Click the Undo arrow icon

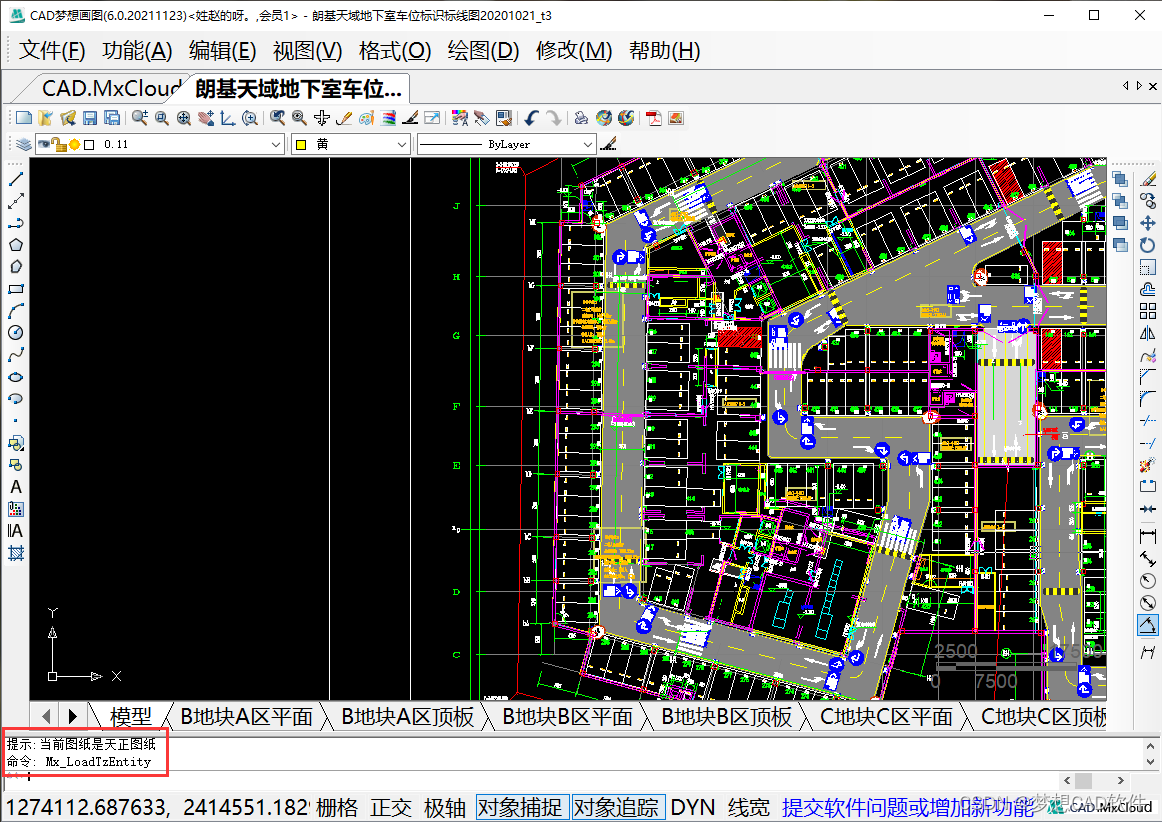[531, 118]
